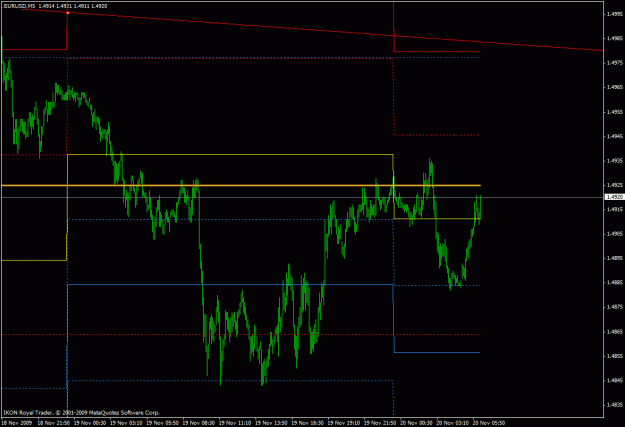This screenshot has height=427, width=625.
Task: Click the 19 Nov 05:50 time label
Action: click(162, 423)
